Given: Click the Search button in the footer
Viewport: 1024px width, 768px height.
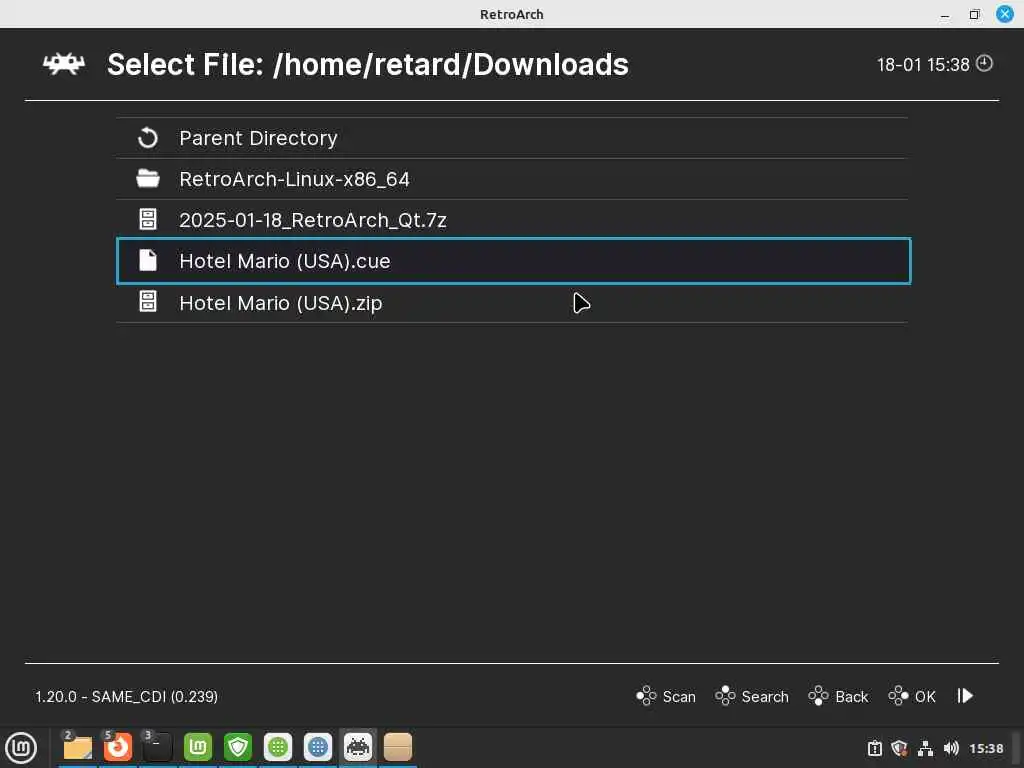Looking at the screenshot, I should point(752,696).
